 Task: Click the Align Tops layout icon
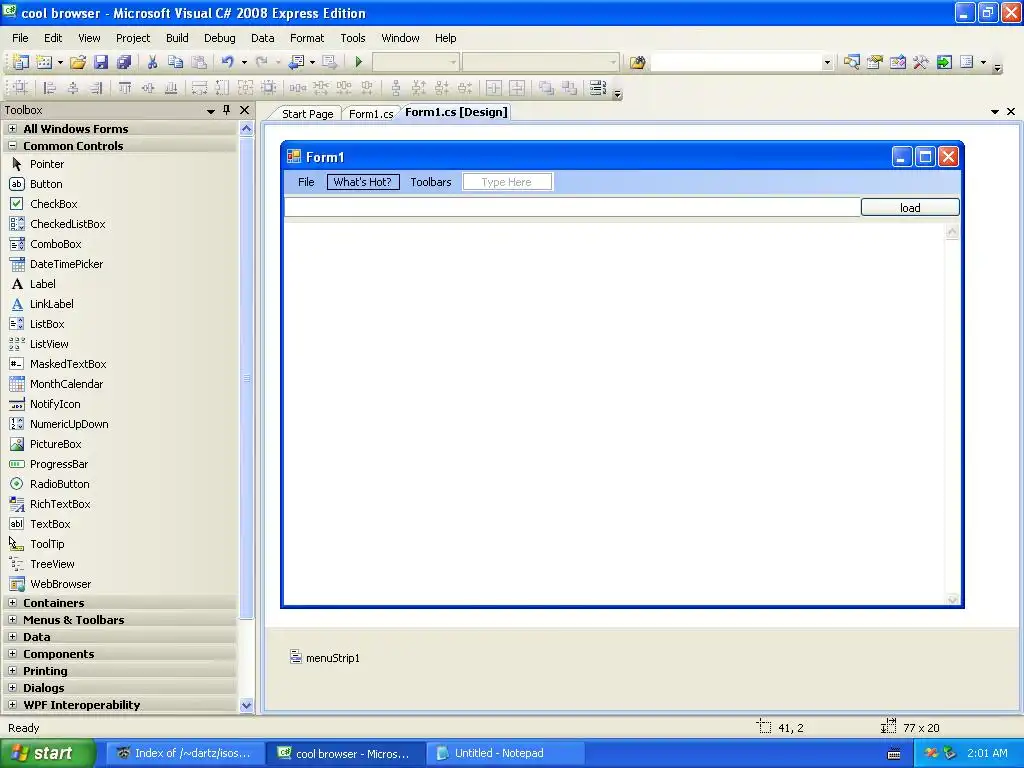click(x=124, y=88)
